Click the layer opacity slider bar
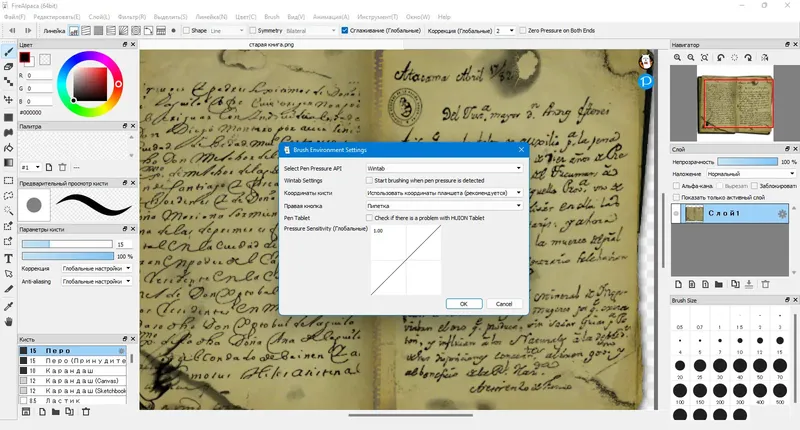 coord(747,162)
